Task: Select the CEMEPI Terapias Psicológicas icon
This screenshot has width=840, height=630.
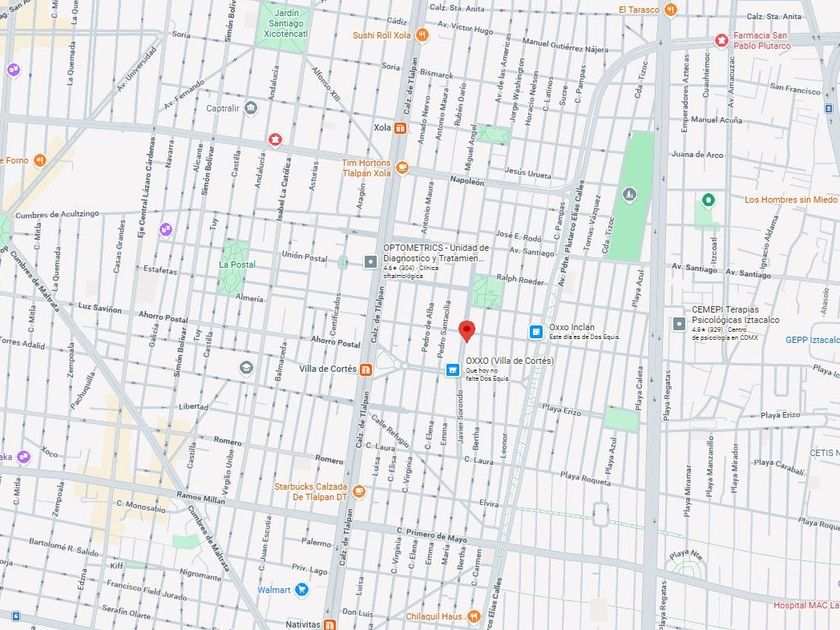Action: (x=679, y=324)
